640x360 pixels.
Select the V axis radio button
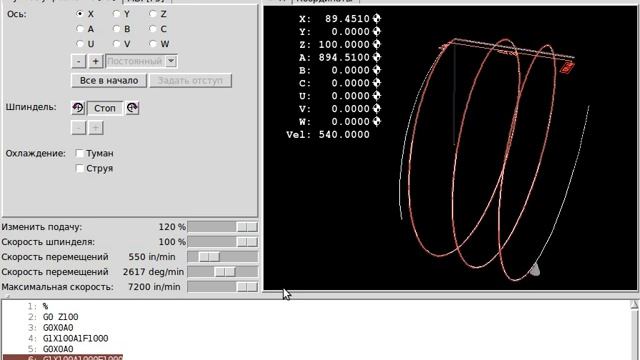[x=117, y=44]
